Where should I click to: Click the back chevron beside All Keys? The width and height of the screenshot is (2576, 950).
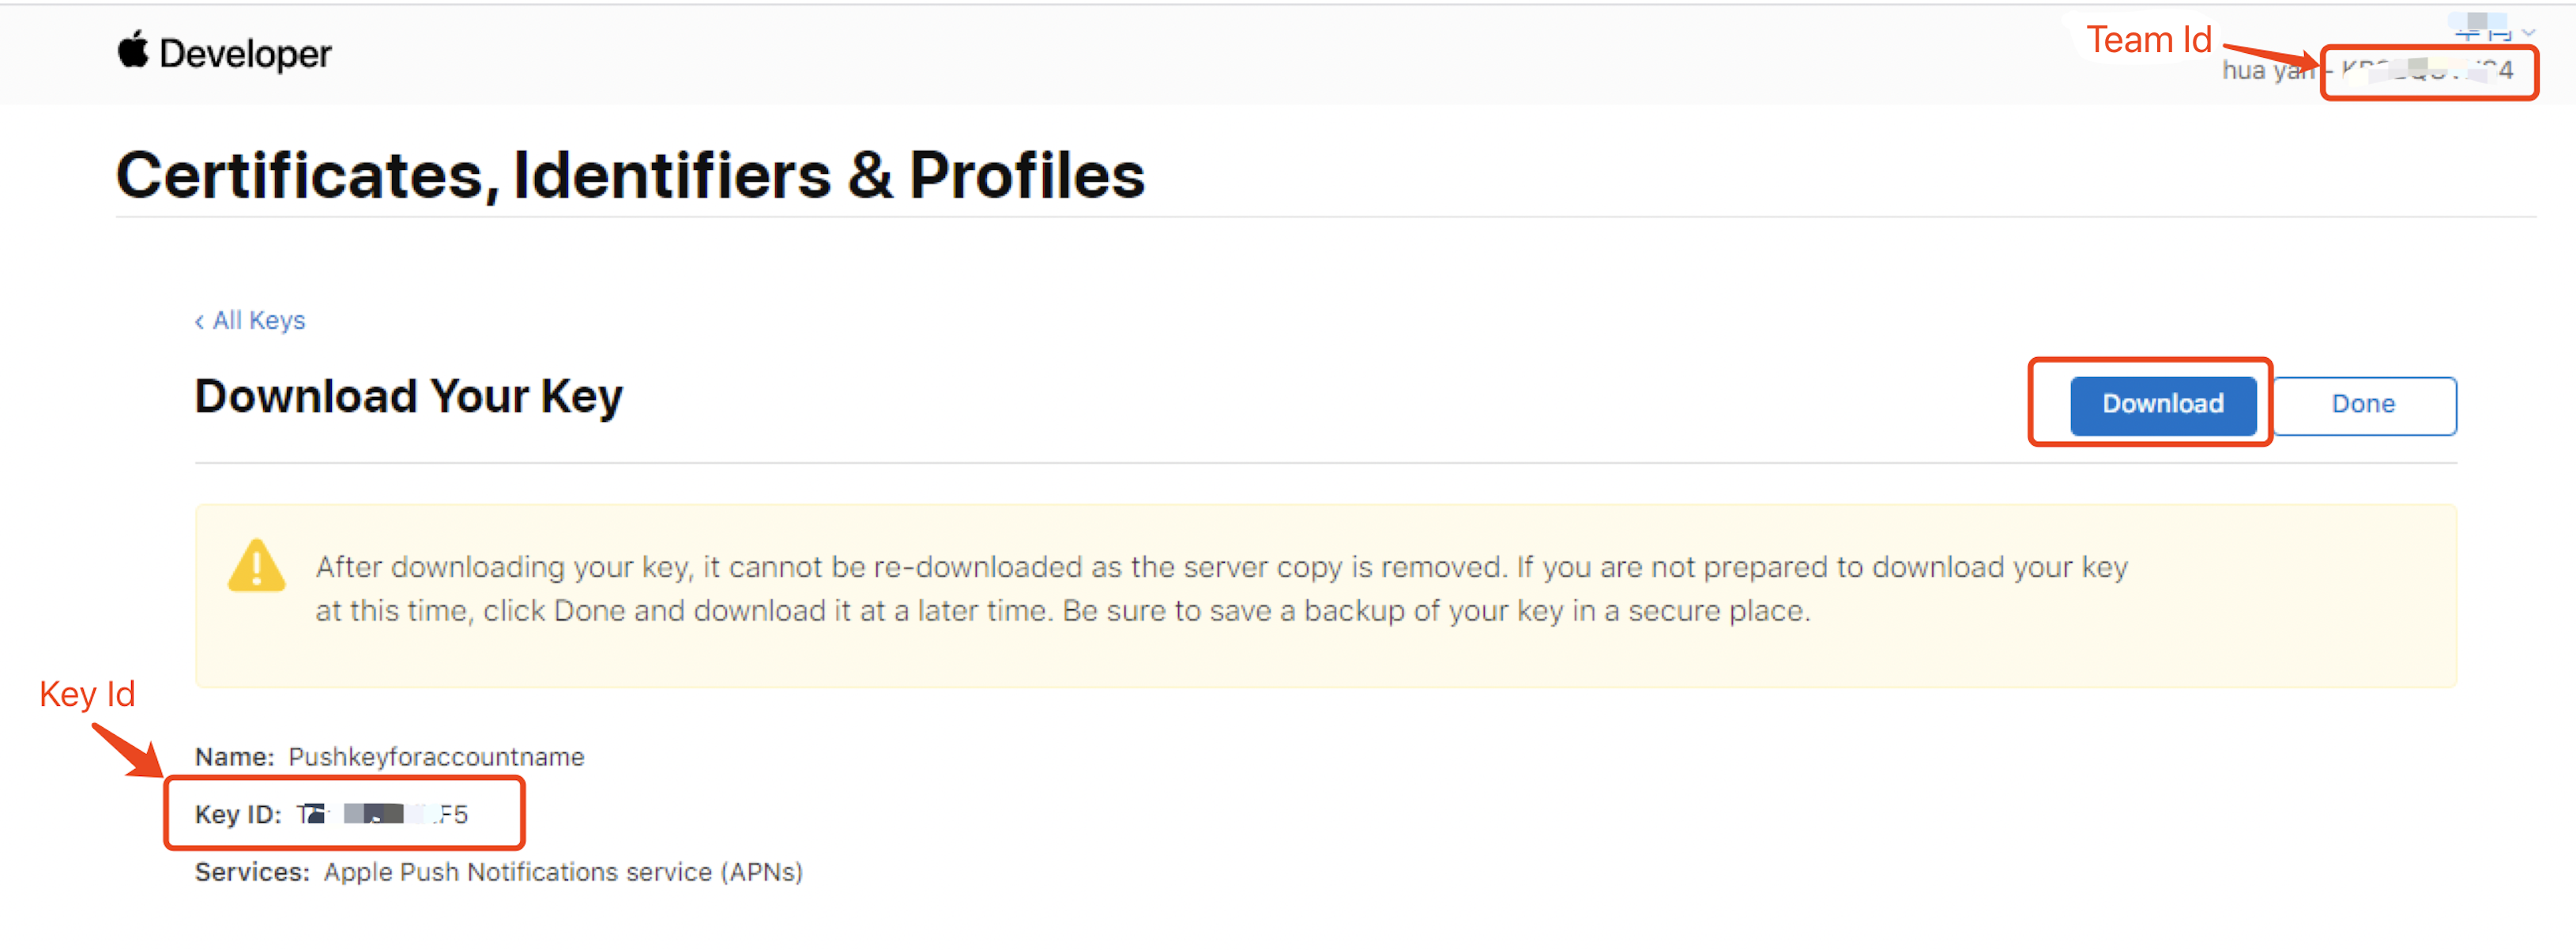199,321
